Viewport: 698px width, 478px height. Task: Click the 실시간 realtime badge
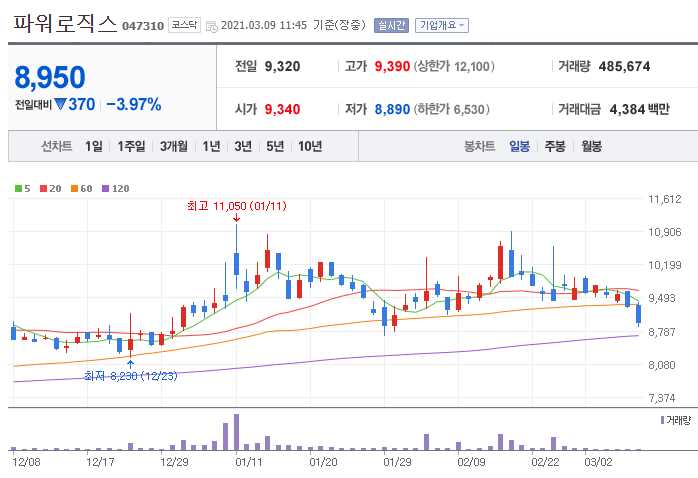pos(391,25)
